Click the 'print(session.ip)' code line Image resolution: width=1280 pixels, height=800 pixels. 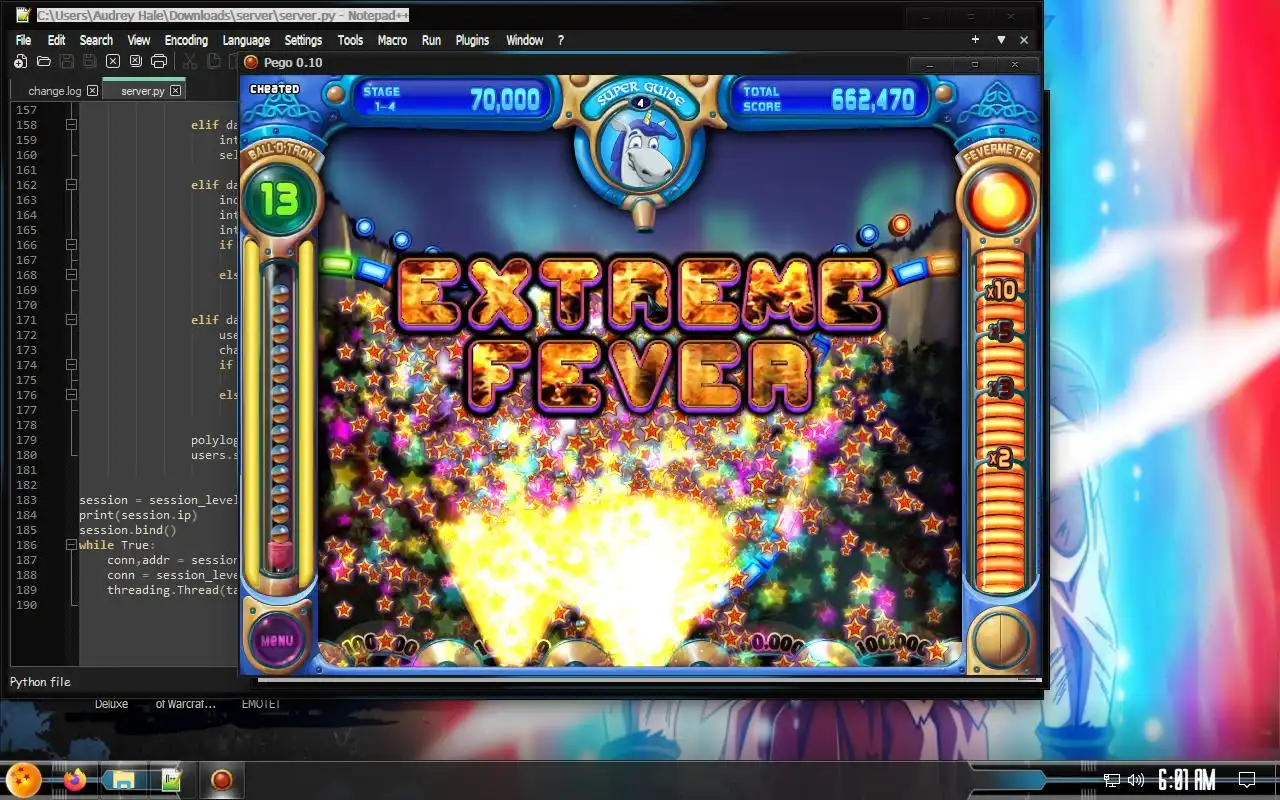pos(138,515)
